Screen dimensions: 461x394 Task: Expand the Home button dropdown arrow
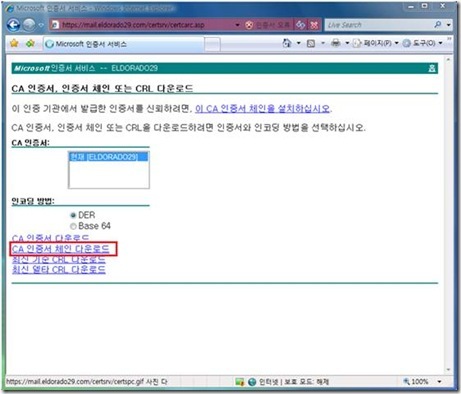pos(299,43)
